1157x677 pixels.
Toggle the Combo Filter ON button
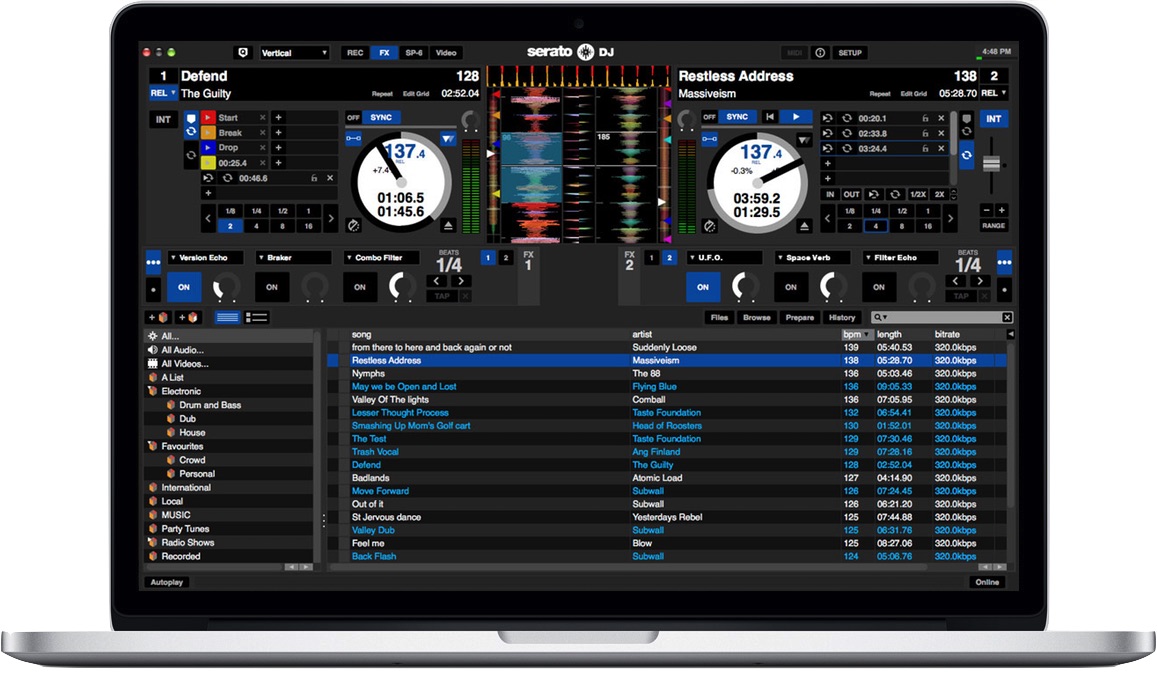point(359,287)
